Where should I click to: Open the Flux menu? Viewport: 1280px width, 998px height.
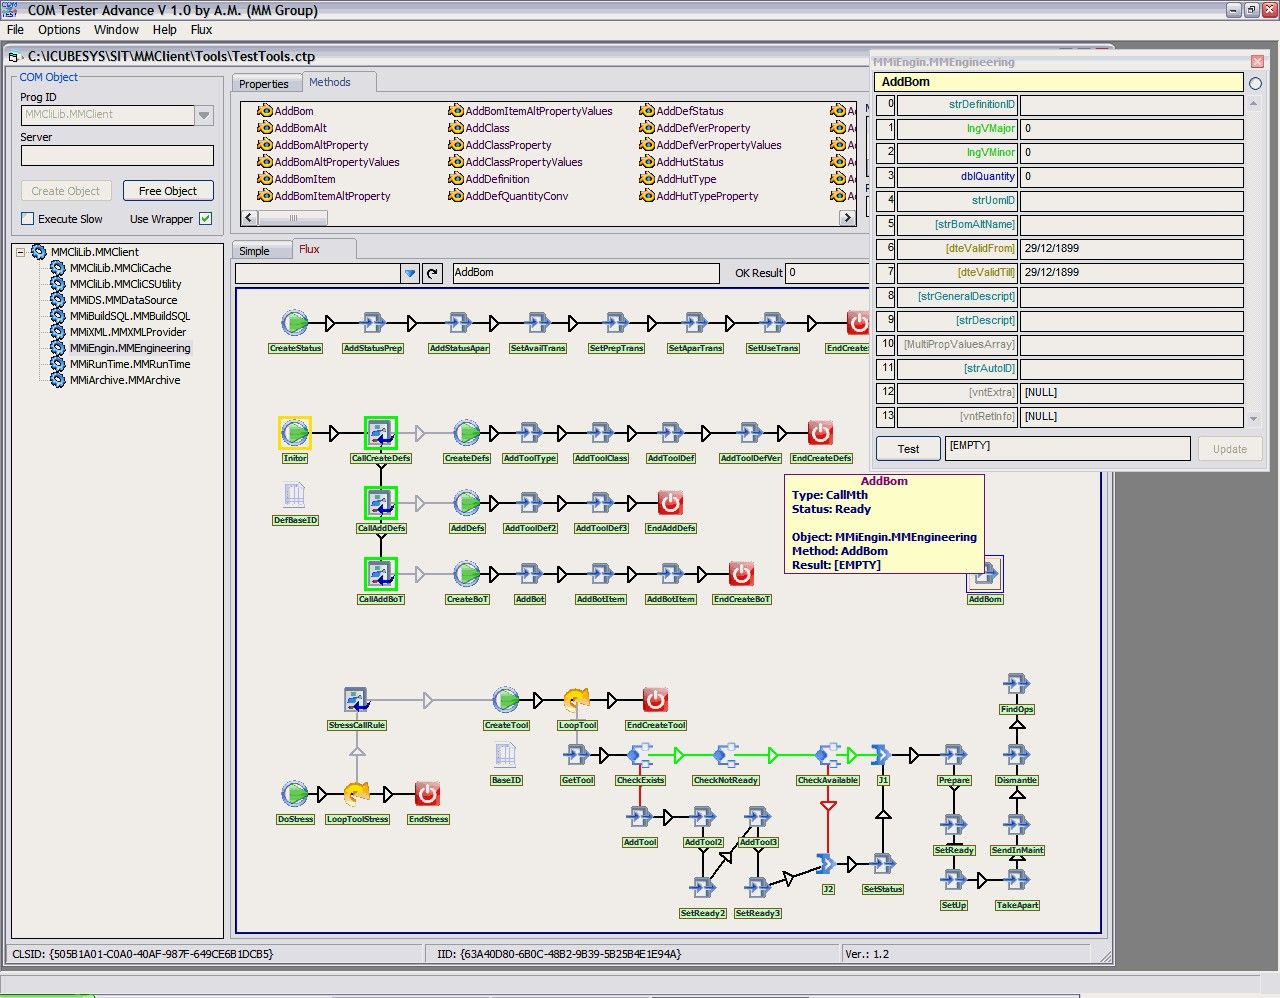click(x=201, y=30)
